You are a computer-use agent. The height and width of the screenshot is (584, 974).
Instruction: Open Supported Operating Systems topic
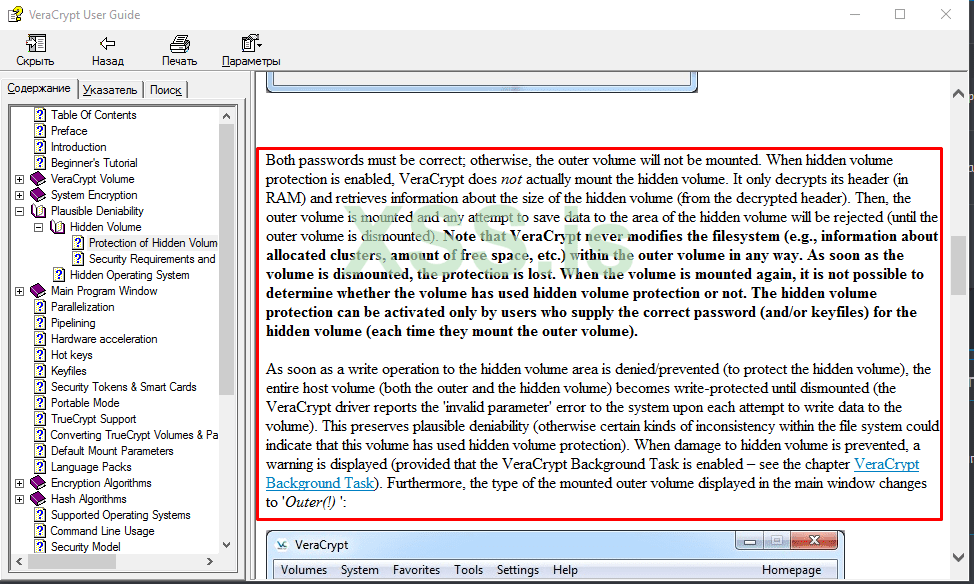point(121,515)
